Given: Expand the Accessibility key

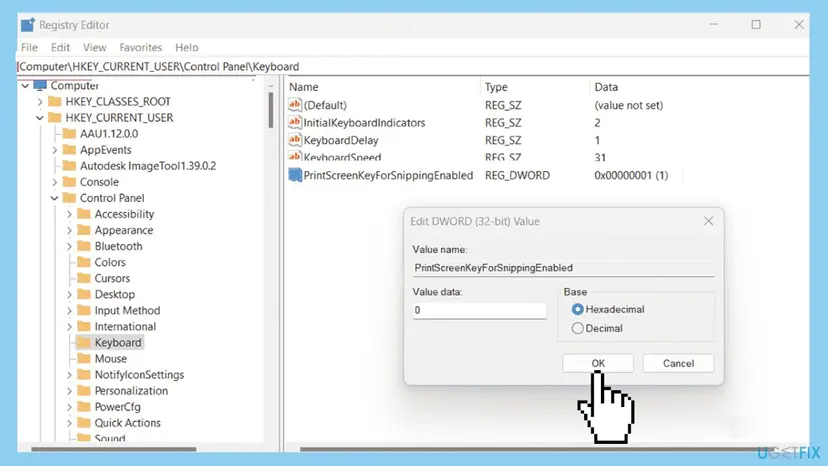Looking at the screenshot, I should [69, 214].
